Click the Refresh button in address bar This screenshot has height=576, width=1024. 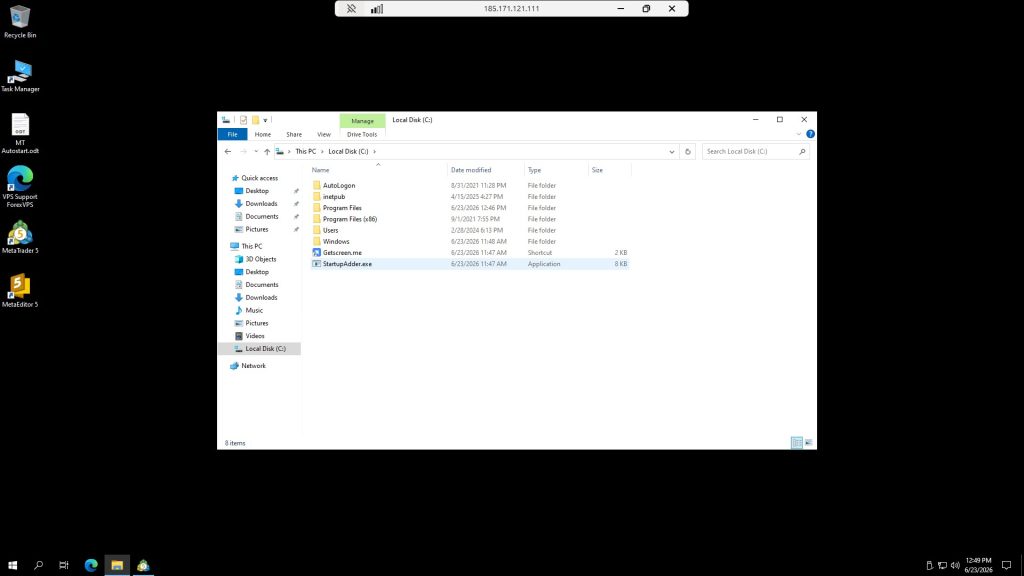click(687, 152)
